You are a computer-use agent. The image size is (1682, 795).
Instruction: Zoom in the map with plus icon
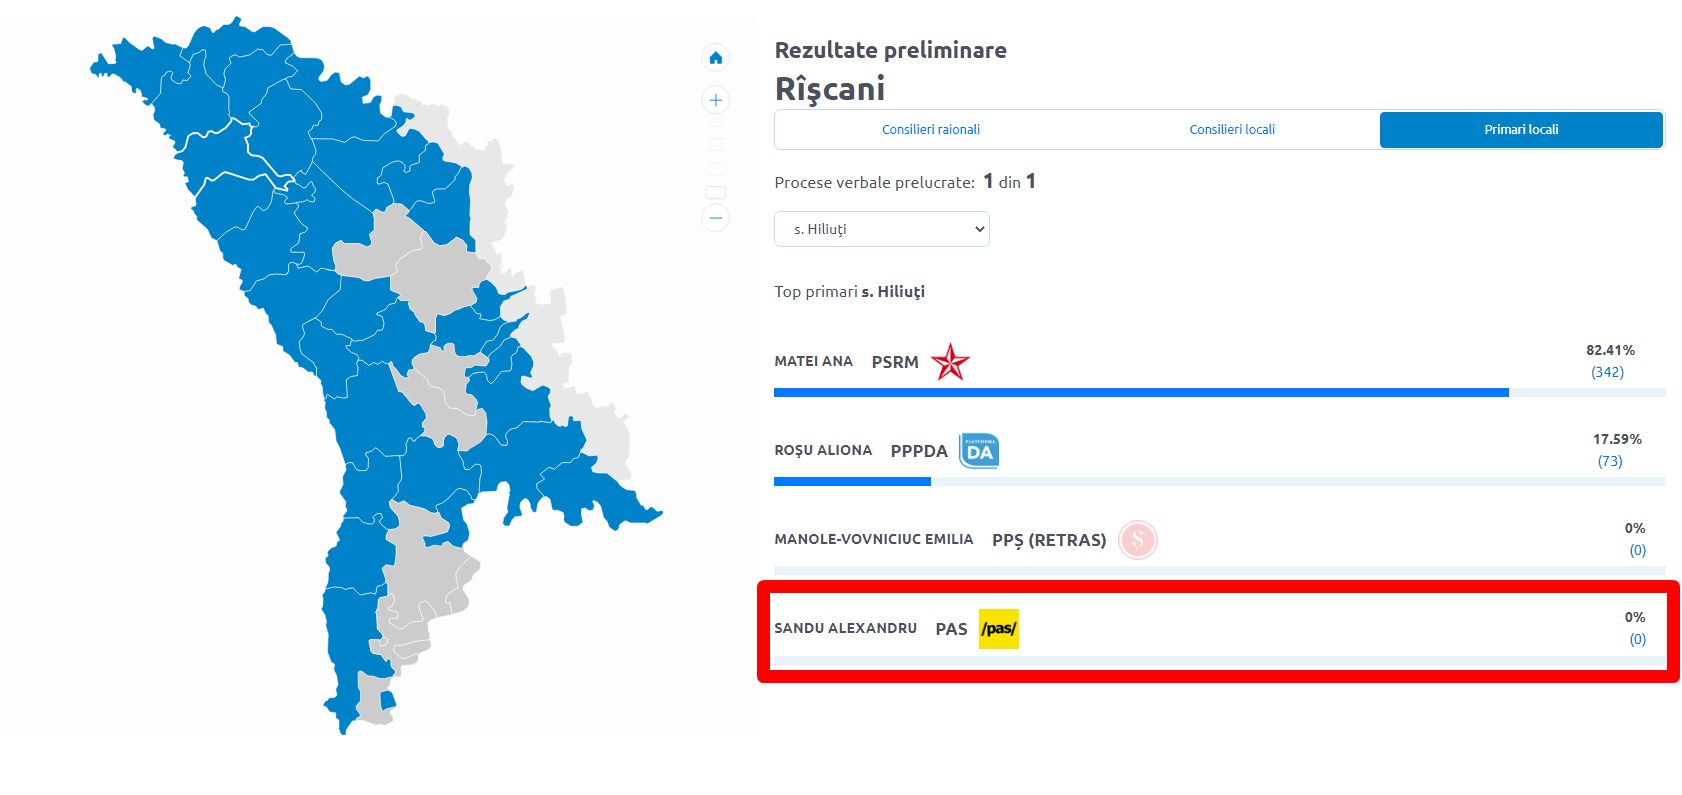pos(715,100)
